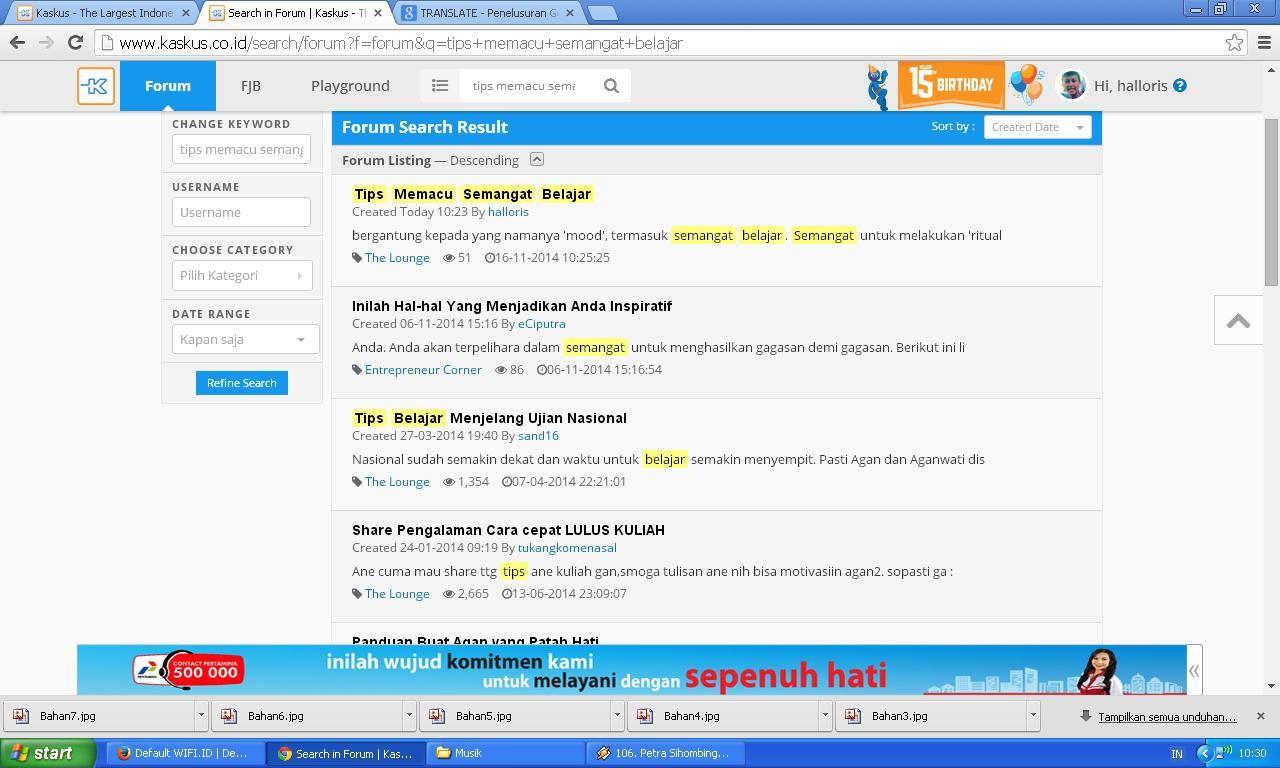Viewport: 1280px width, 768px height.
Task: Click the browser address bar
Action: tap(670, 43)
